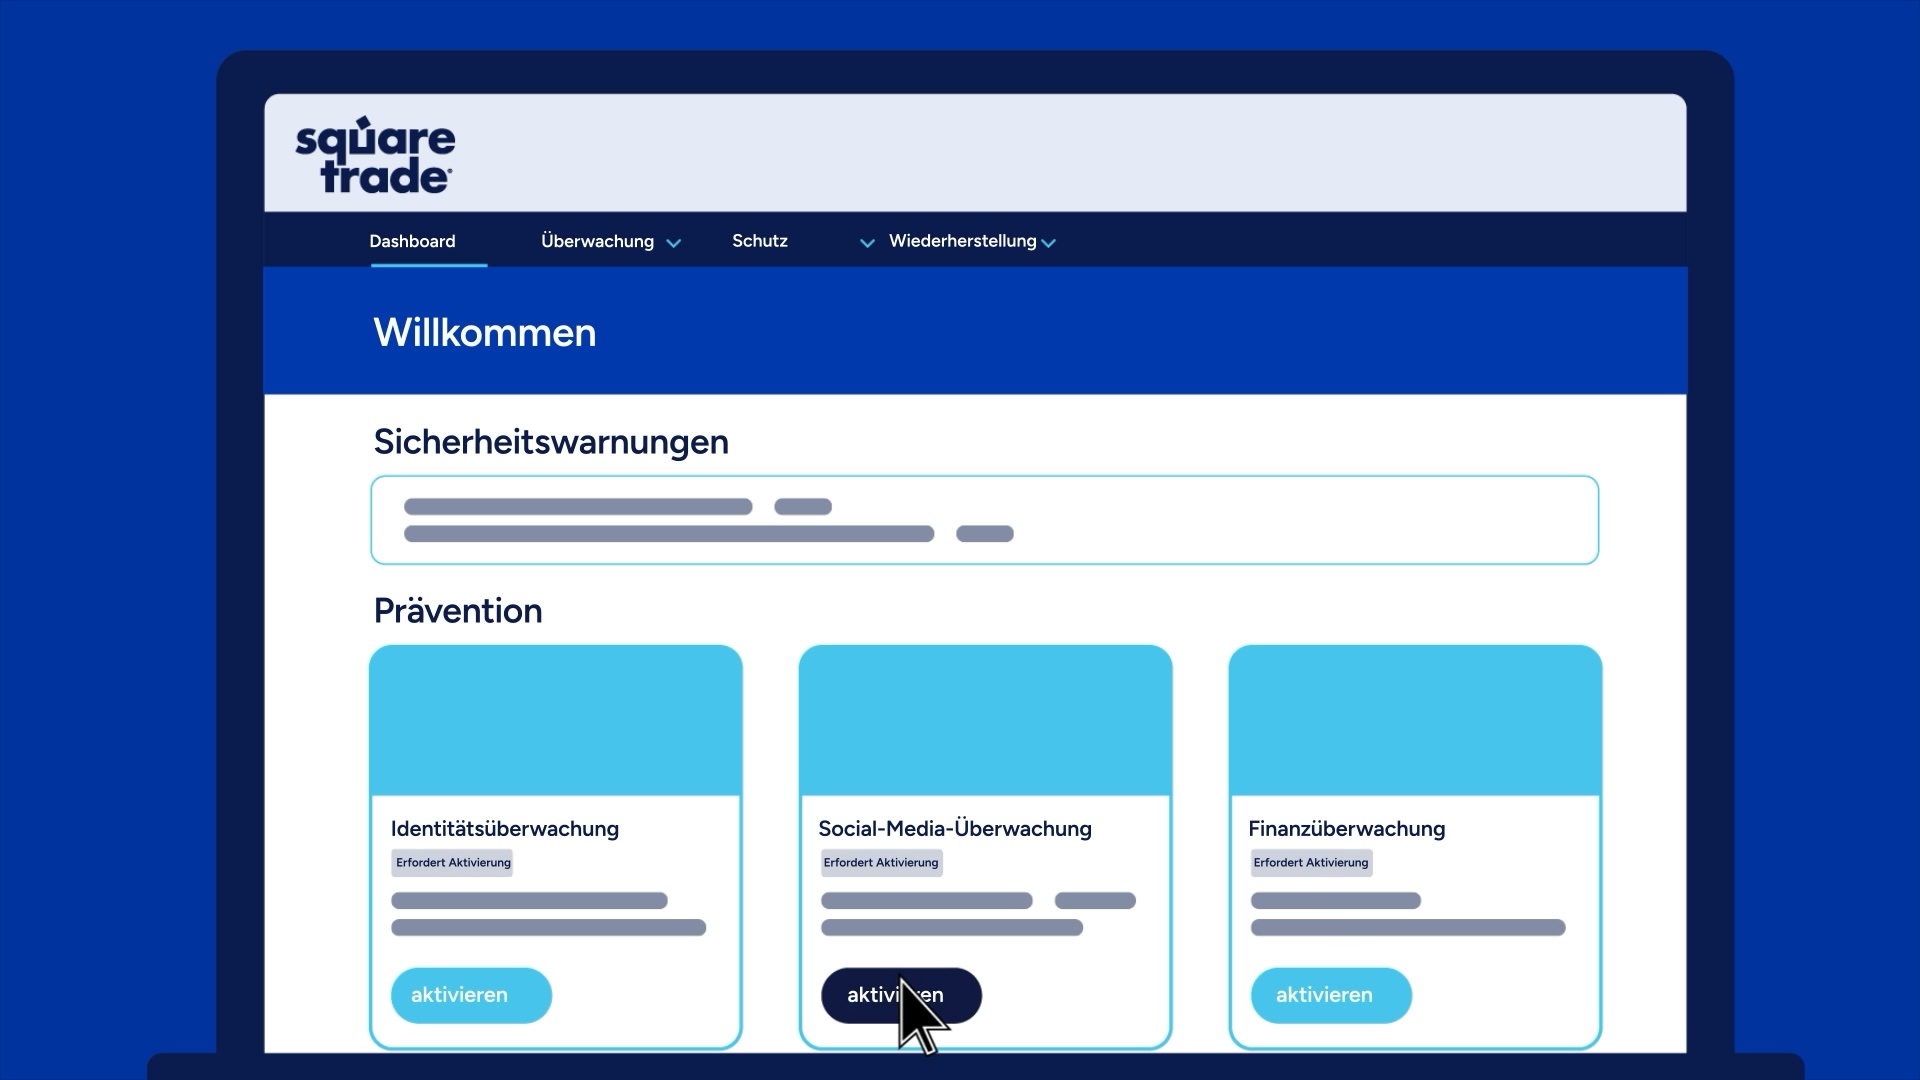
Task: Activate Identitätsüberwachung with its aktivieren button
Action: point(471,995)
